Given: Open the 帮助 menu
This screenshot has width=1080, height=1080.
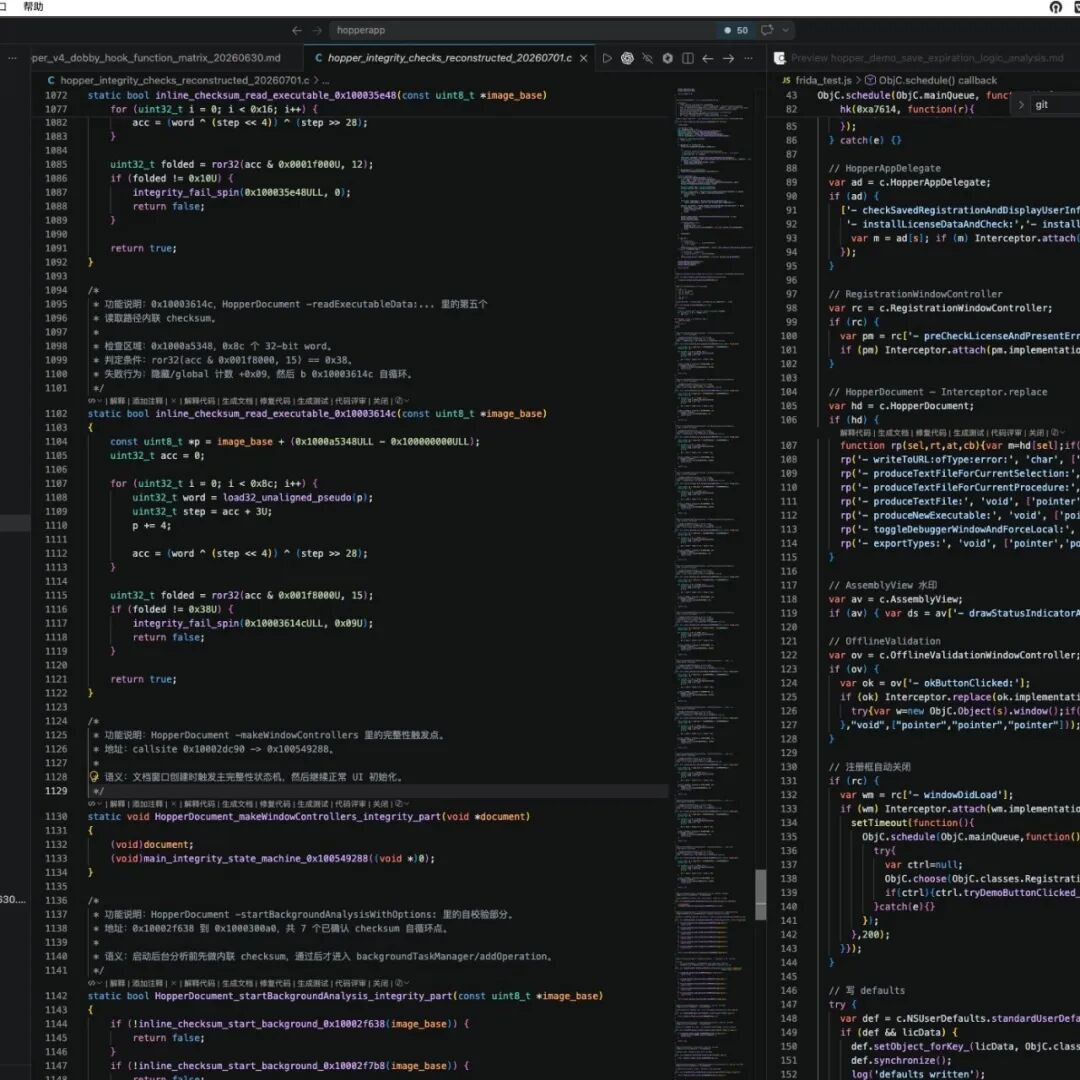Looking at the screenshot, I should [x=33, y=6].
